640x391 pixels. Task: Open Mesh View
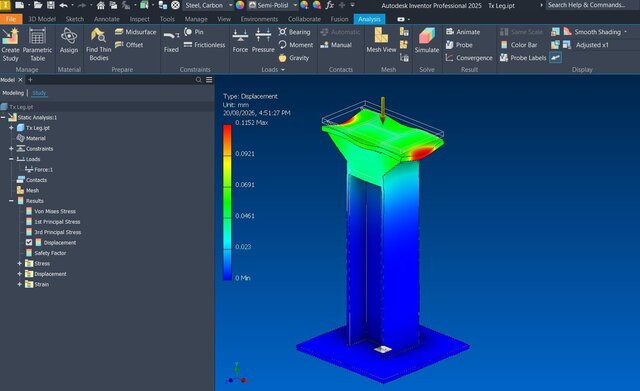pyautogui.click(x=381, y=40)
